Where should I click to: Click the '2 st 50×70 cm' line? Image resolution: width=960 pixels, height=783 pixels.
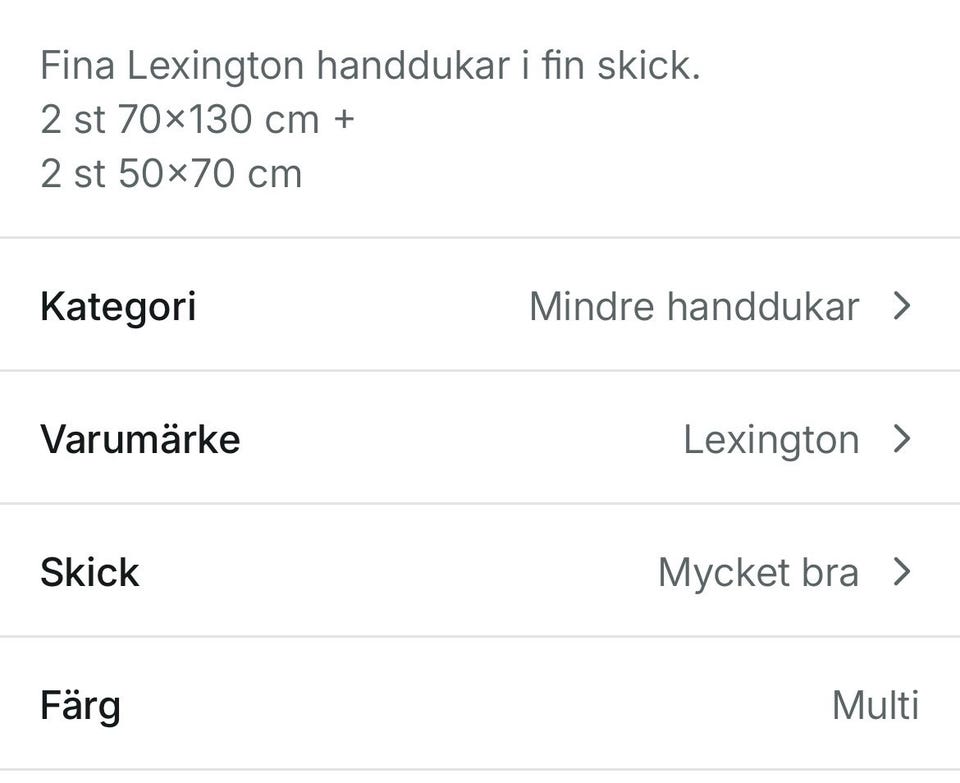[x=171, y=174]
